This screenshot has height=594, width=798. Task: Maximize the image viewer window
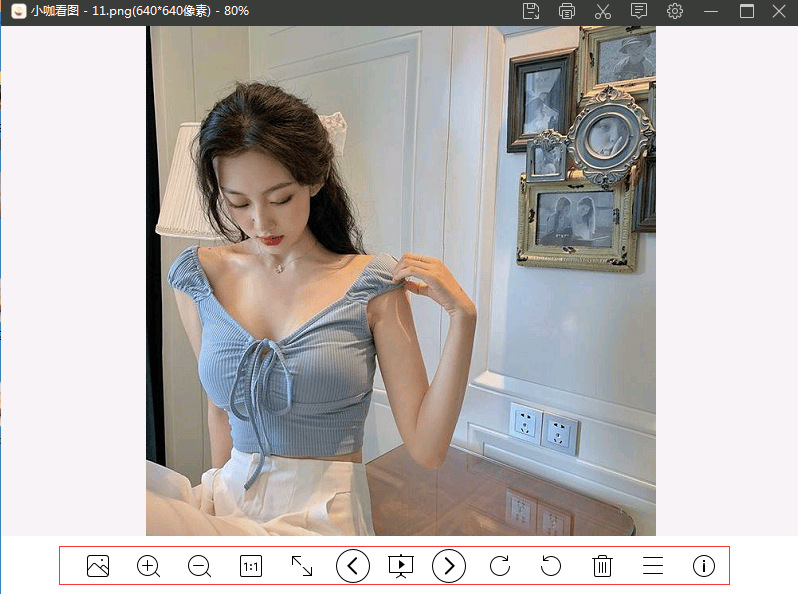click(x=746, y=11)
